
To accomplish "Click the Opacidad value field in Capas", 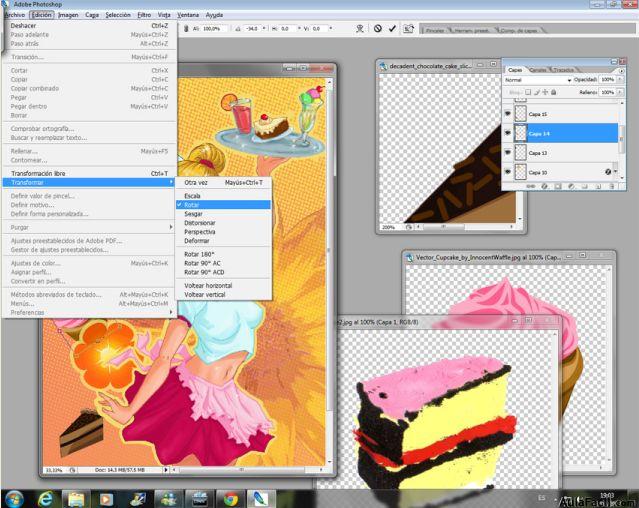I will (x=607, y=80).
